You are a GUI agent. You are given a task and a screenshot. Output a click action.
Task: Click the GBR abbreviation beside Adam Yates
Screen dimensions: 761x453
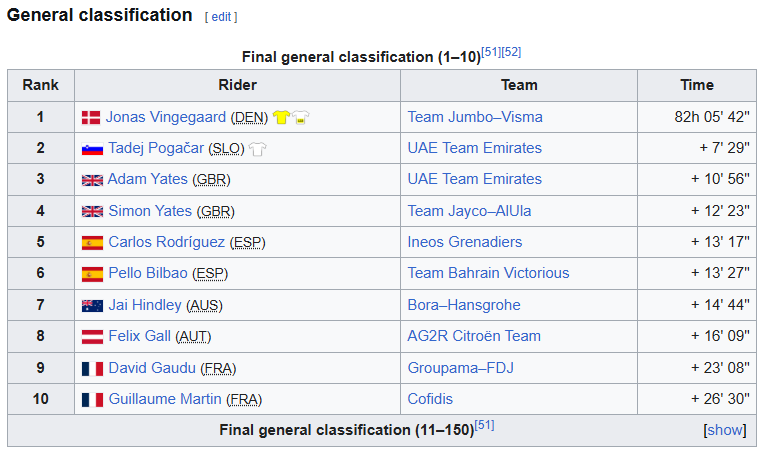pos(211,180)
